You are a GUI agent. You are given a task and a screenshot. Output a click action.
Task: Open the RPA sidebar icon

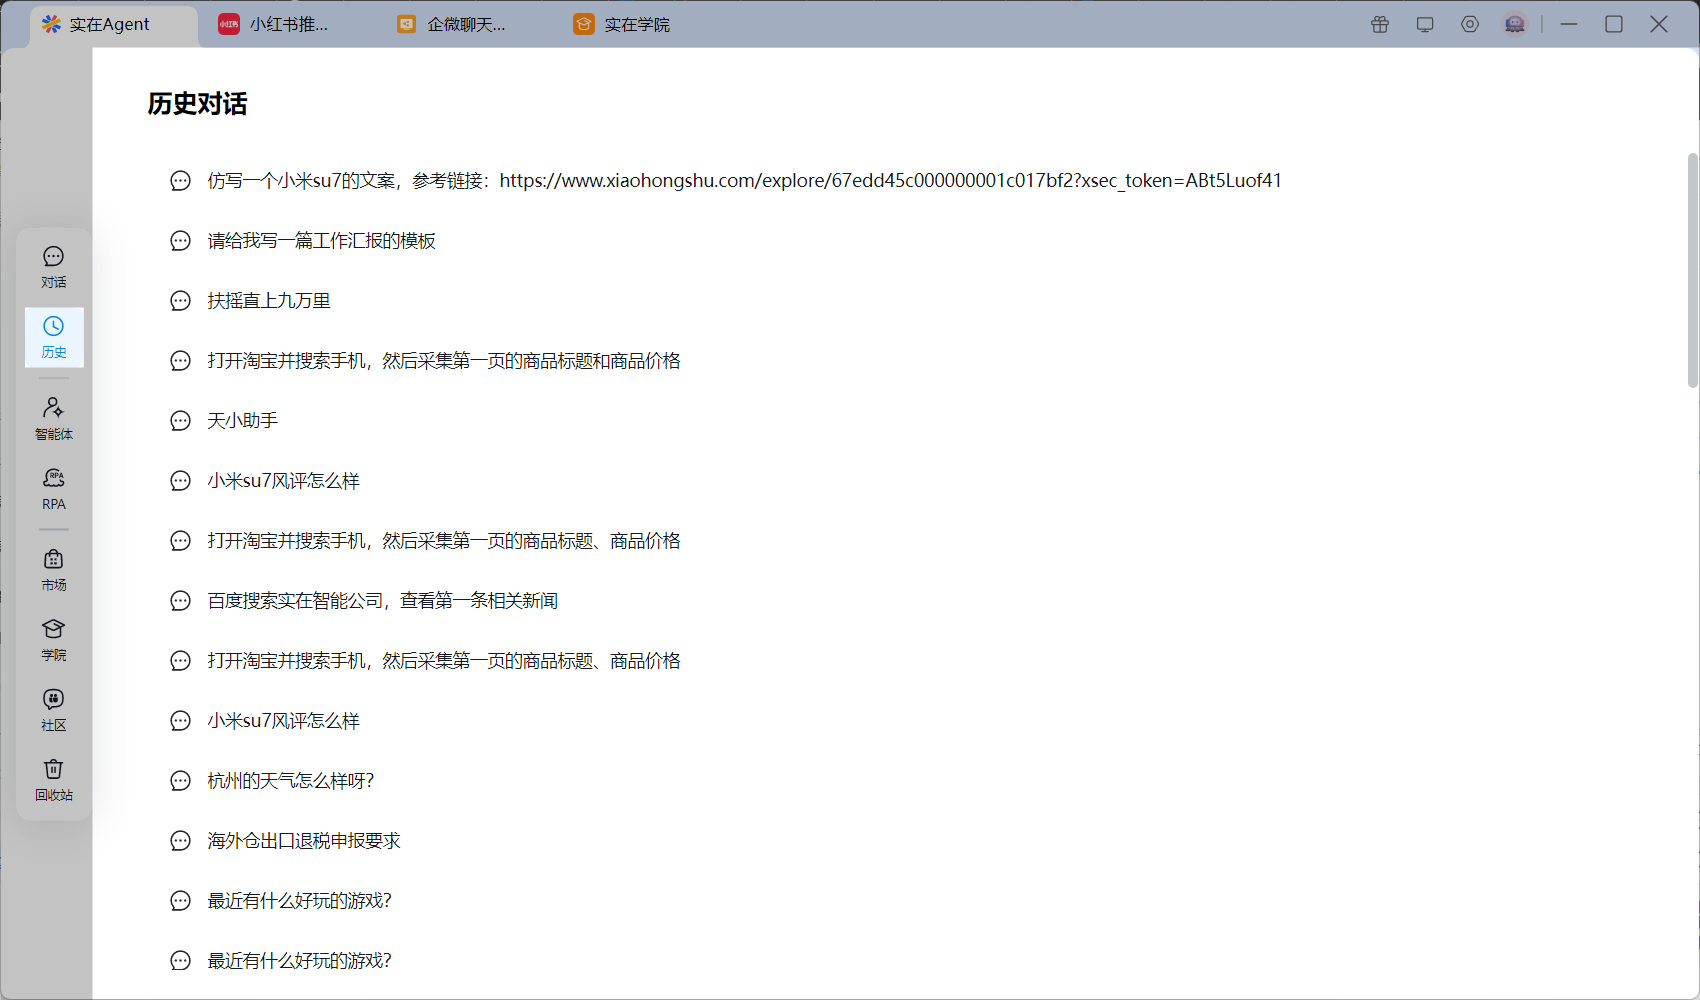click(54, 489)
